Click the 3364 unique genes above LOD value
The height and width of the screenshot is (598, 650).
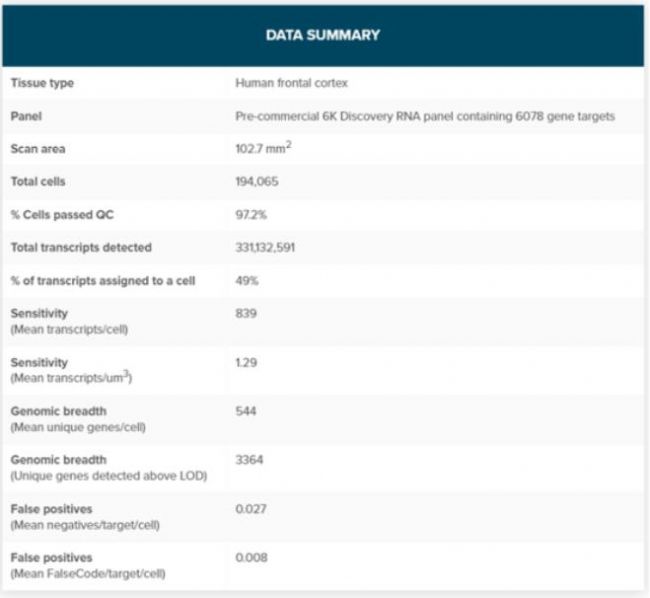[x=249, y=459]
